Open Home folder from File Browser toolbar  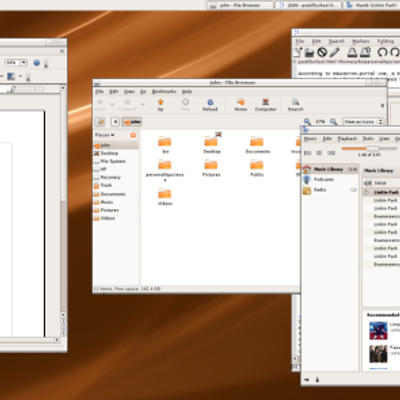(x=240, y=105)
